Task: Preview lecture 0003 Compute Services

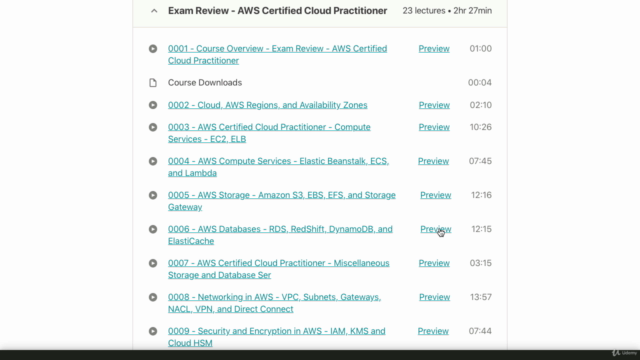Action: coord(434,127)
